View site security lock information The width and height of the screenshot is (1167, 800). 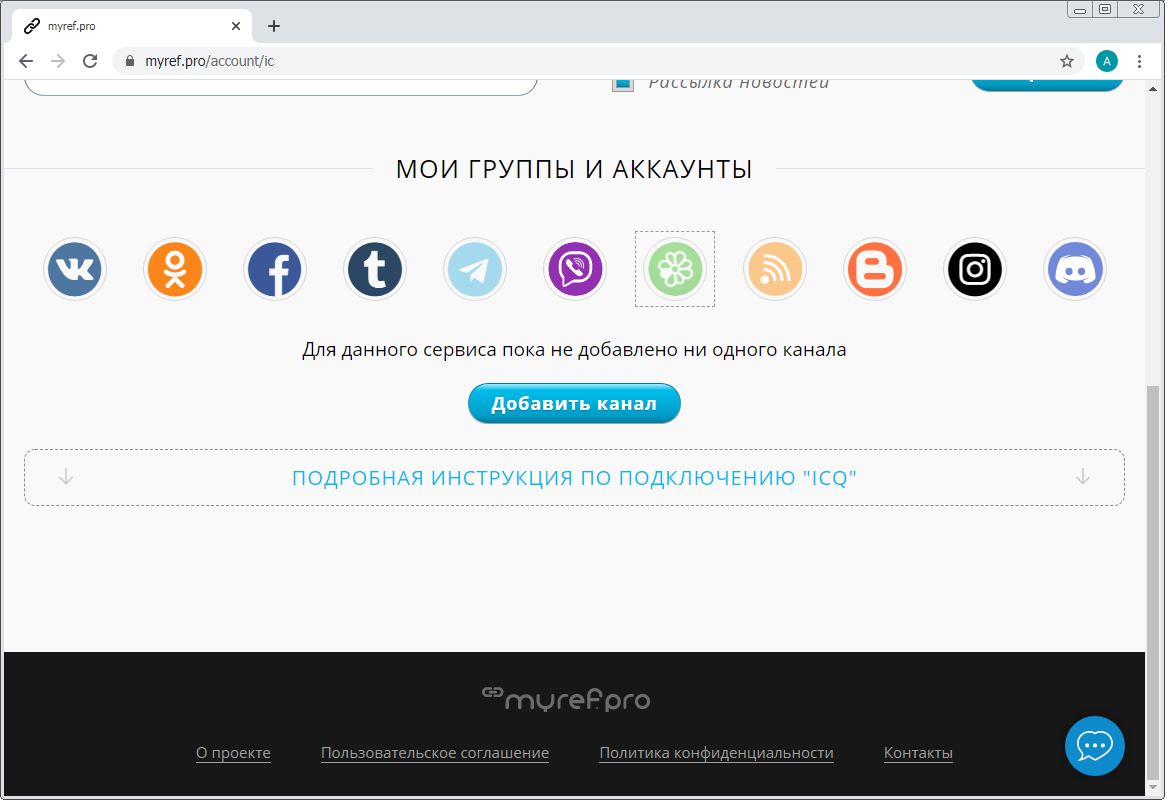point(130,61)
